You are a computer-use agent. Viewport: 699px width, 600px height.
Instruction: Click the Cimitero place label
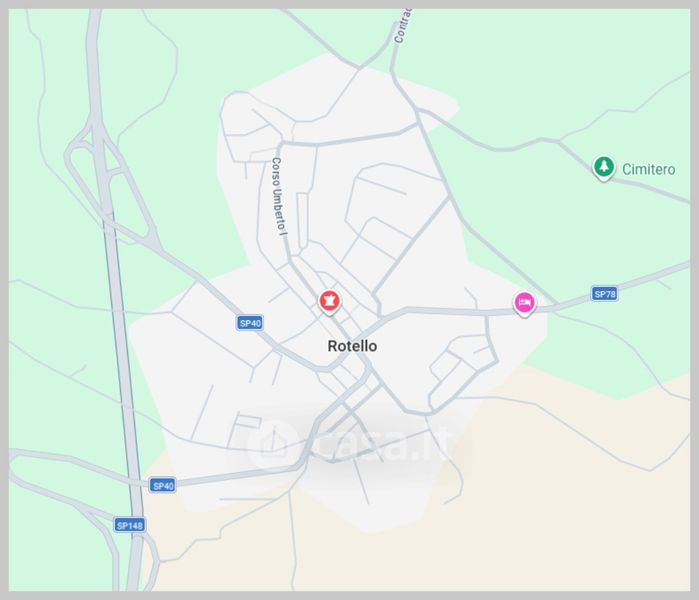tap(648, 169)
